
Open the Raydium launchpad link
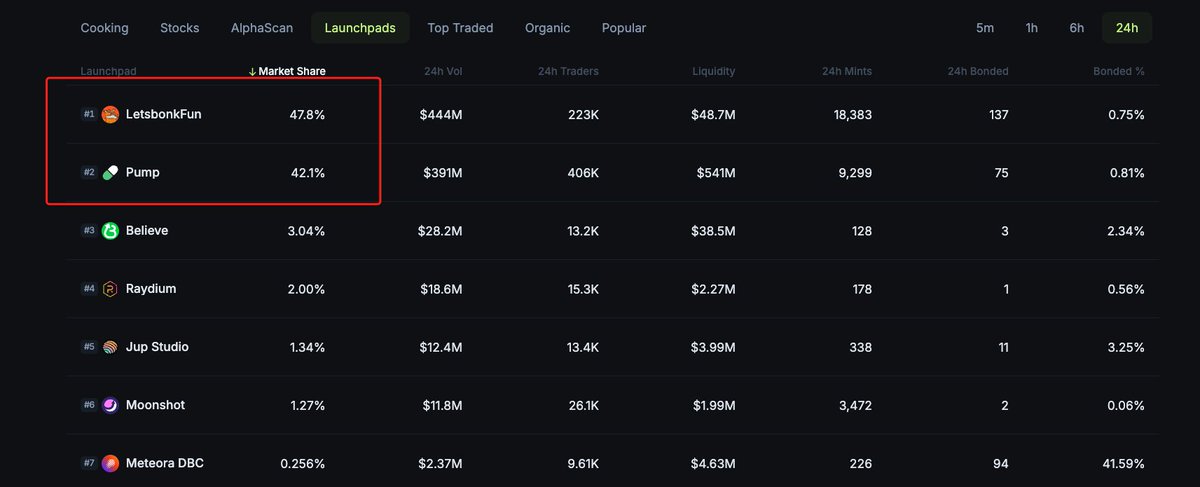[x=152, y=289]
